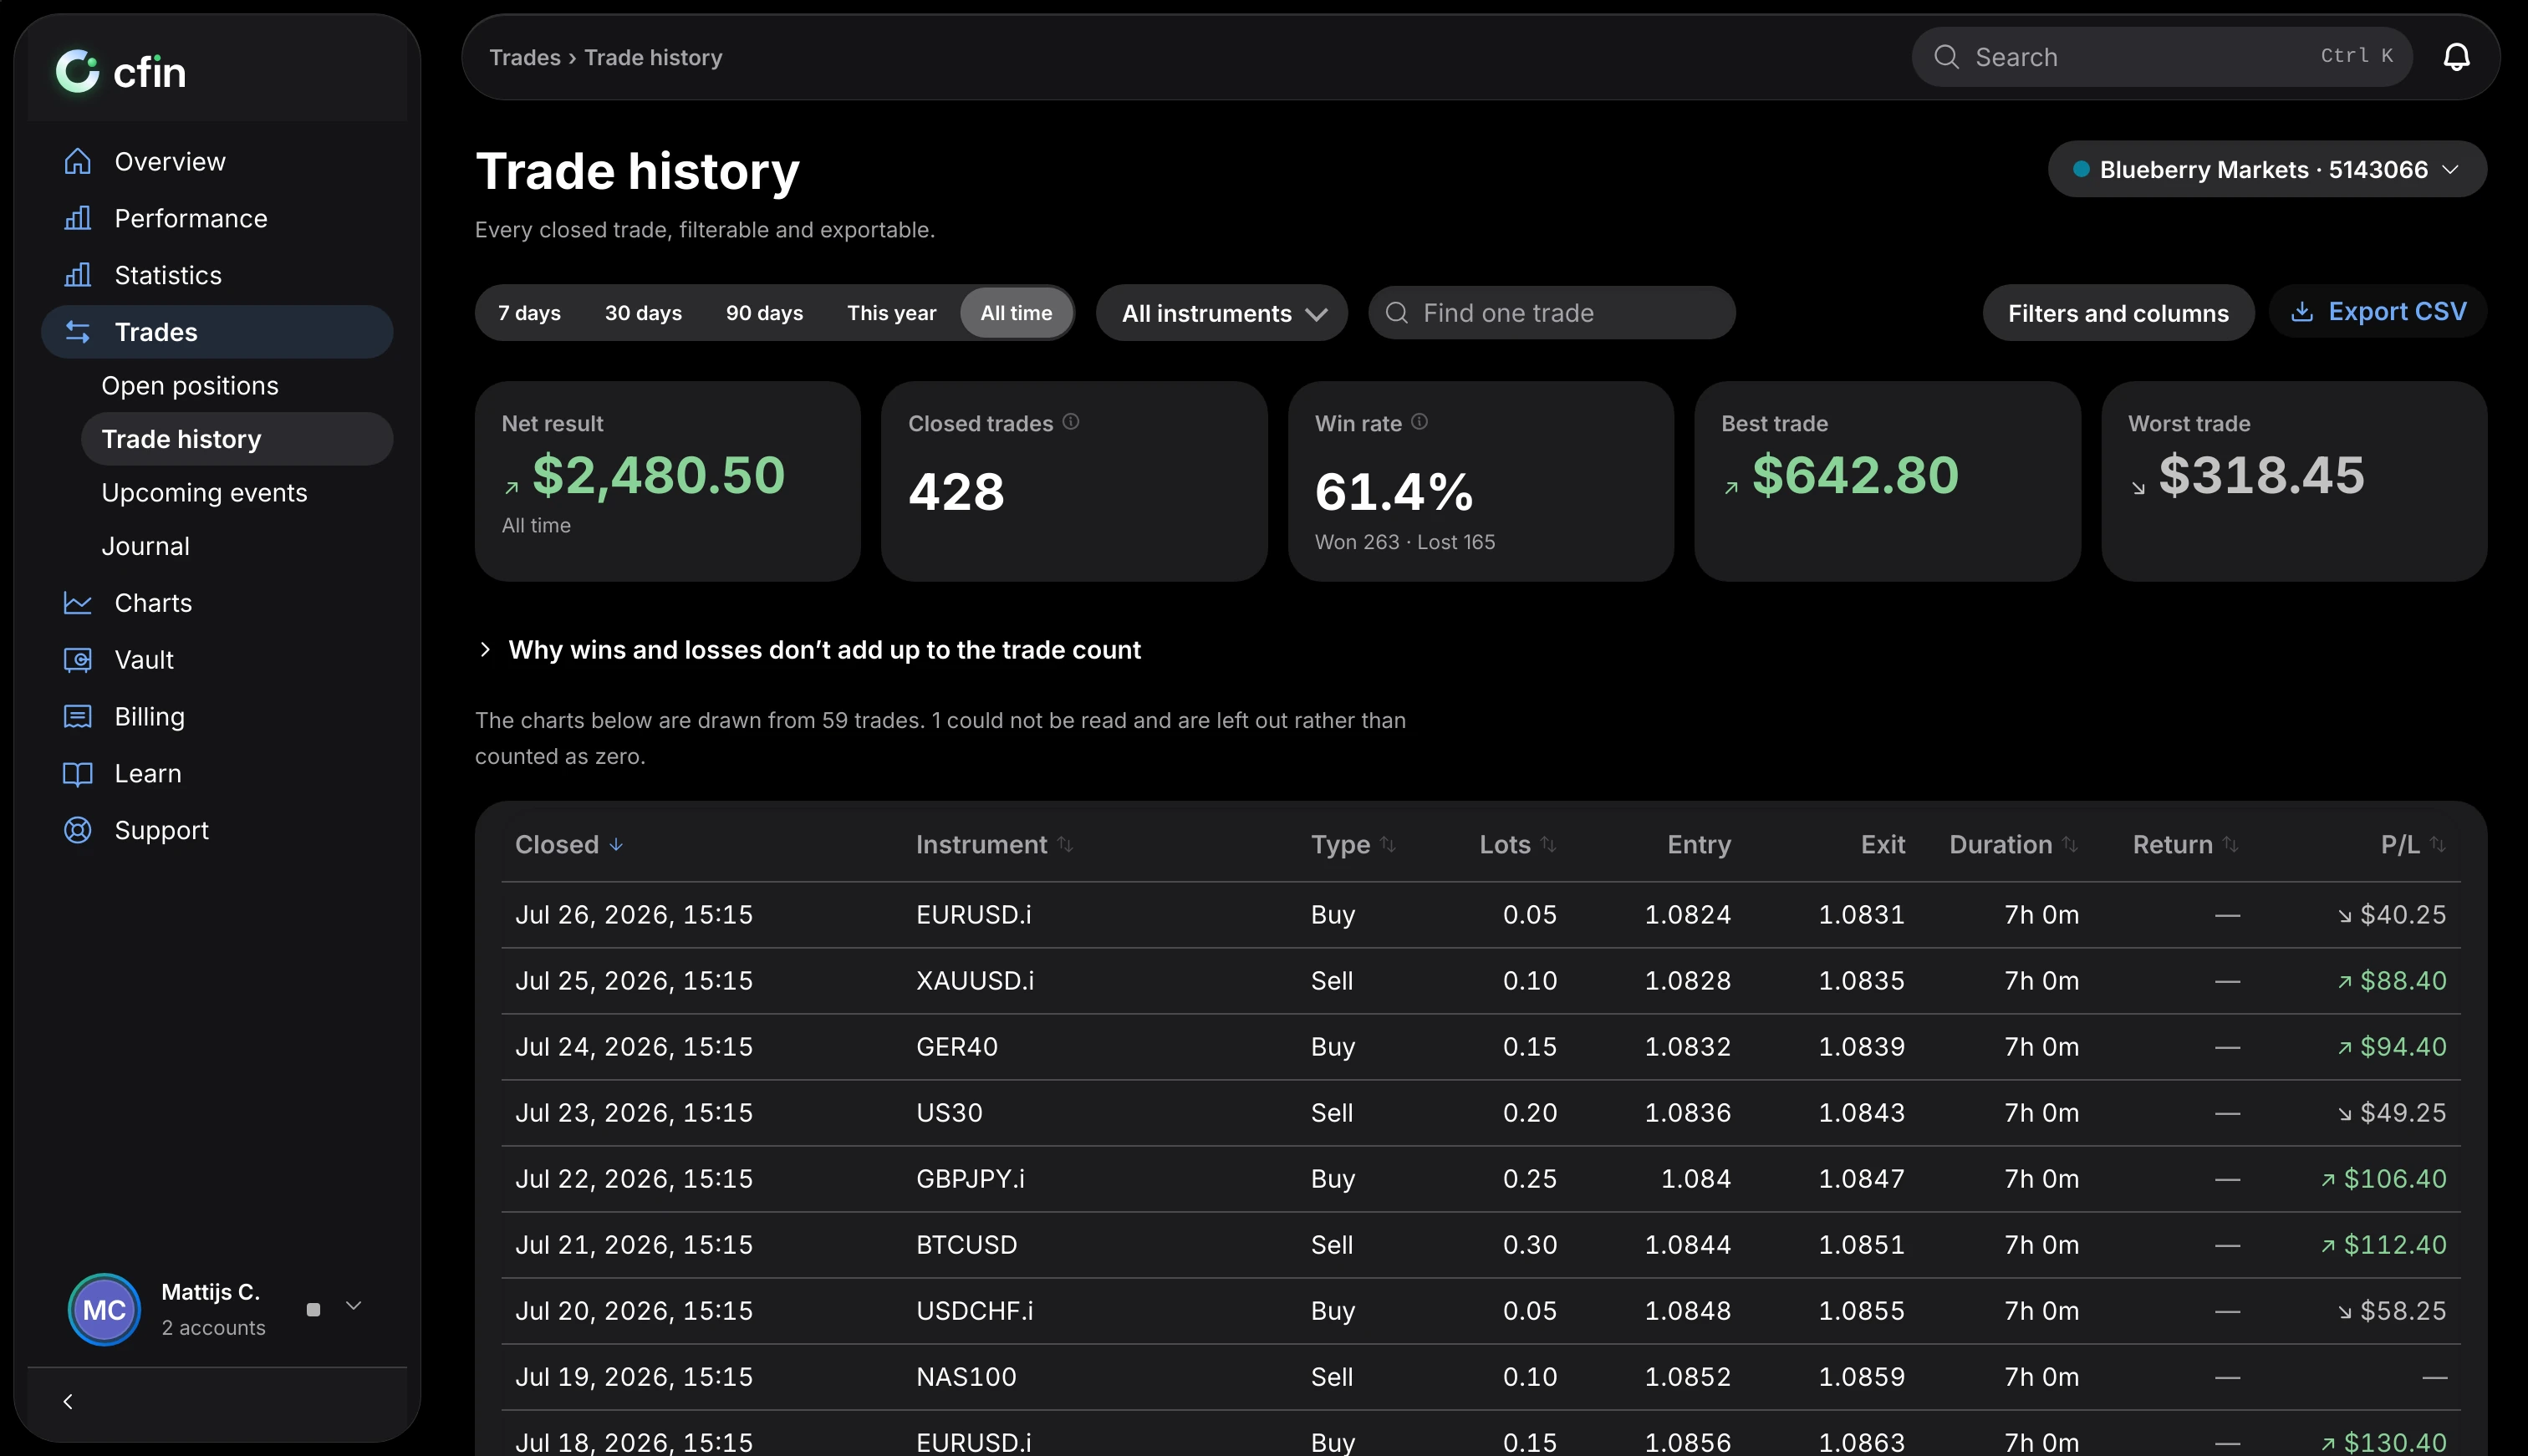Click the MC user avatar

(x=104, y=1309)
